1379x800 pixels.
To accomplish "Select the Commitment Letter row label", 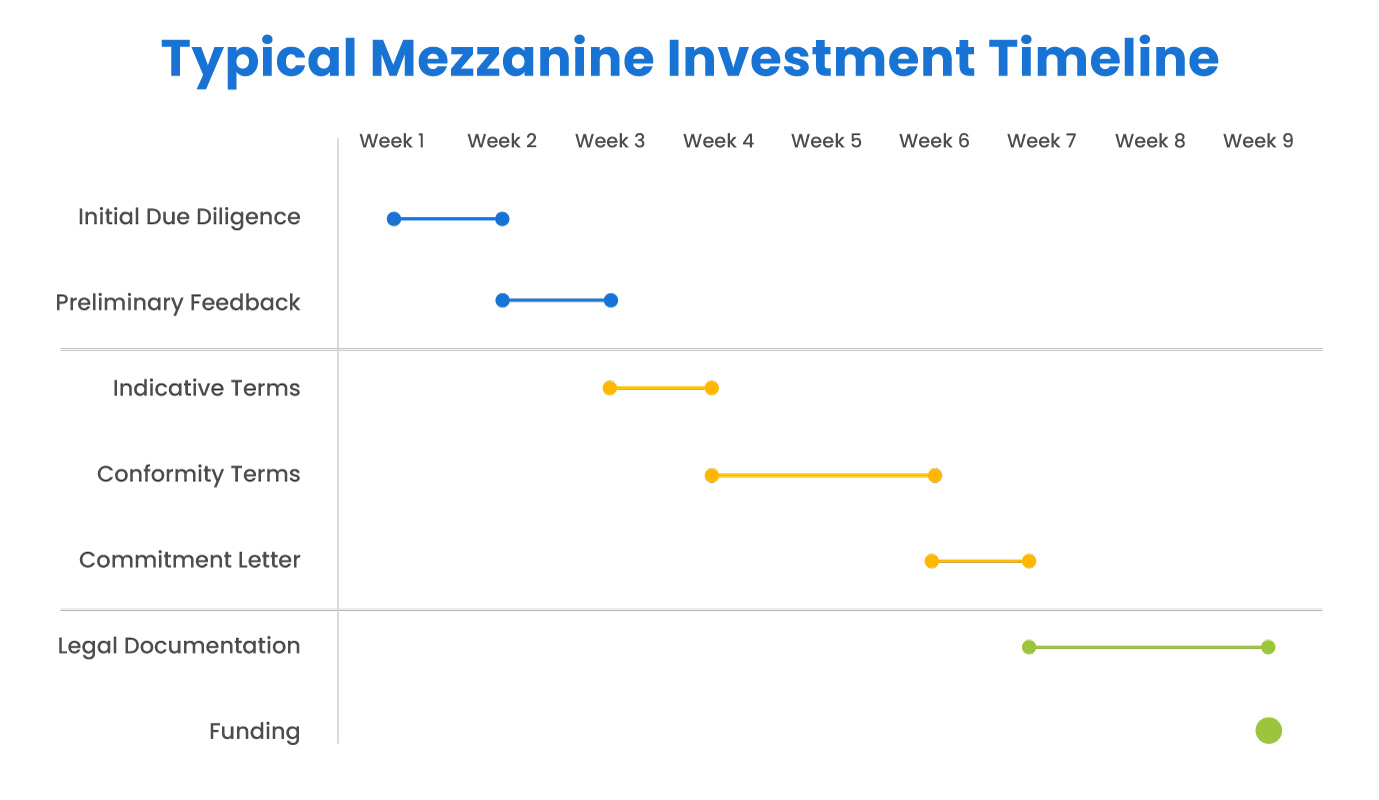I will [x=190, y=560].
